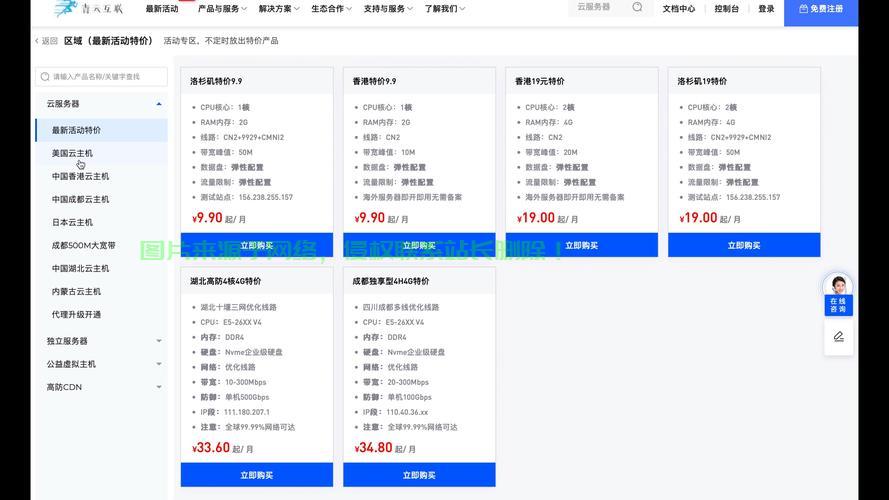Click the back arrow next to 返回
Screen dimensions: 889x500
pos(38,41)
